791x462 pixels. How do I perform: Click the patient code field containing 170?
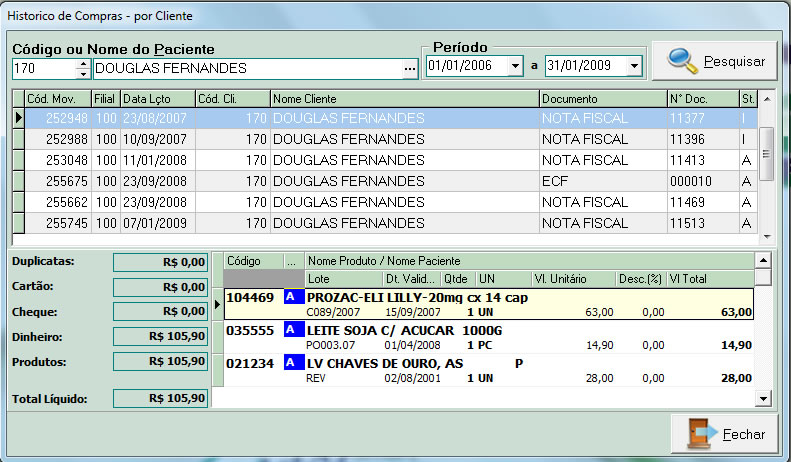44,69
